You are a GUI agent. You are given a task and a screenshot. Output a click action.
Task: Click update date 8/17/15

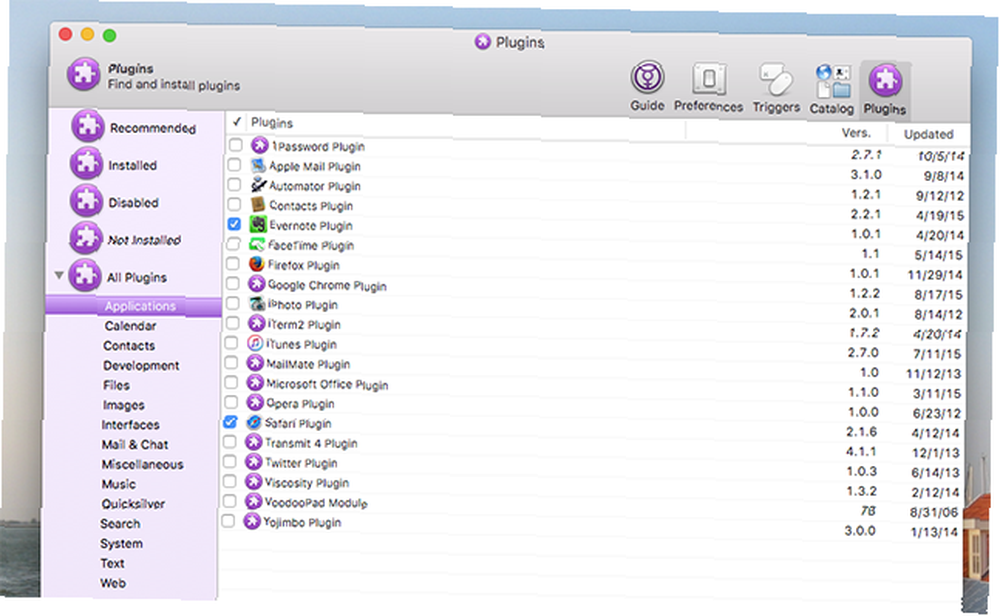tap(939, 295)
